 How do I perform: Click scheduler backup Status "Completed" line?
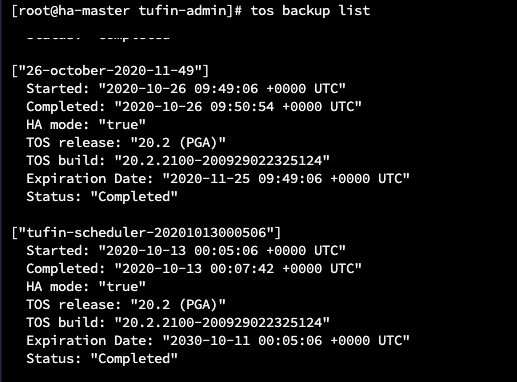click(102, 359)
